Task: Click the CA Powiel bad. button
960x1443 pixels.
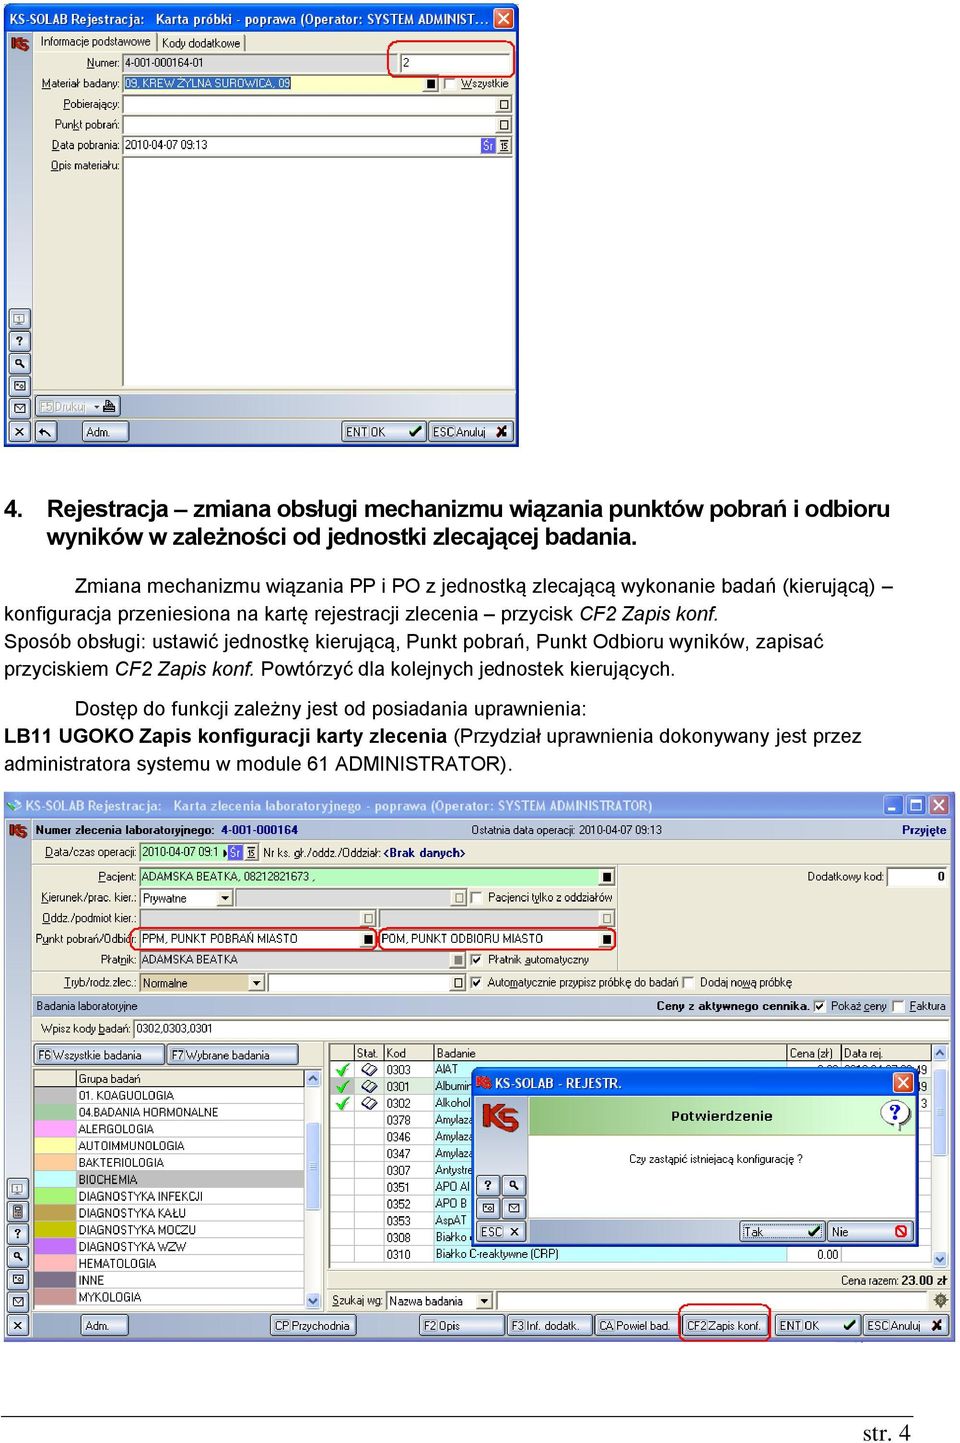Action: [637, 1326]
